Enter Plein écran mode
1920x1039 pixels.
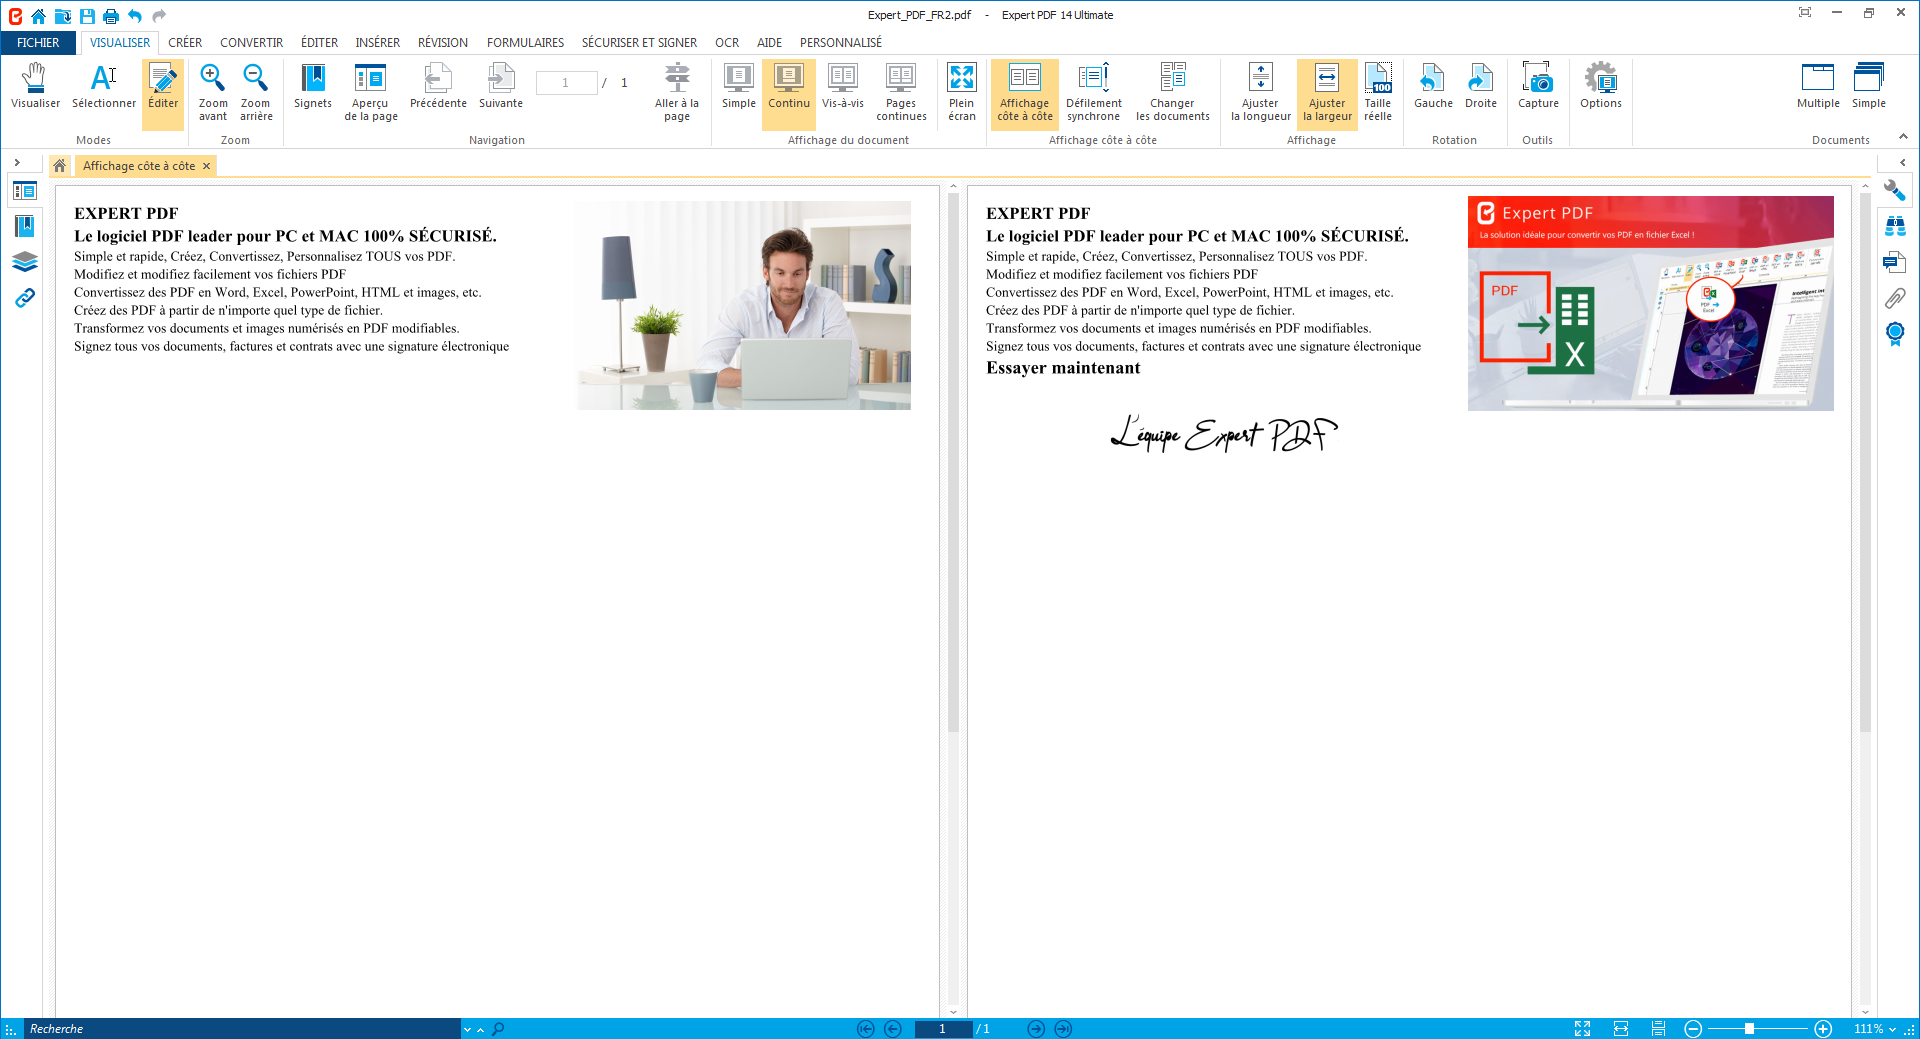pyautogui.click(x=962, y=93)
